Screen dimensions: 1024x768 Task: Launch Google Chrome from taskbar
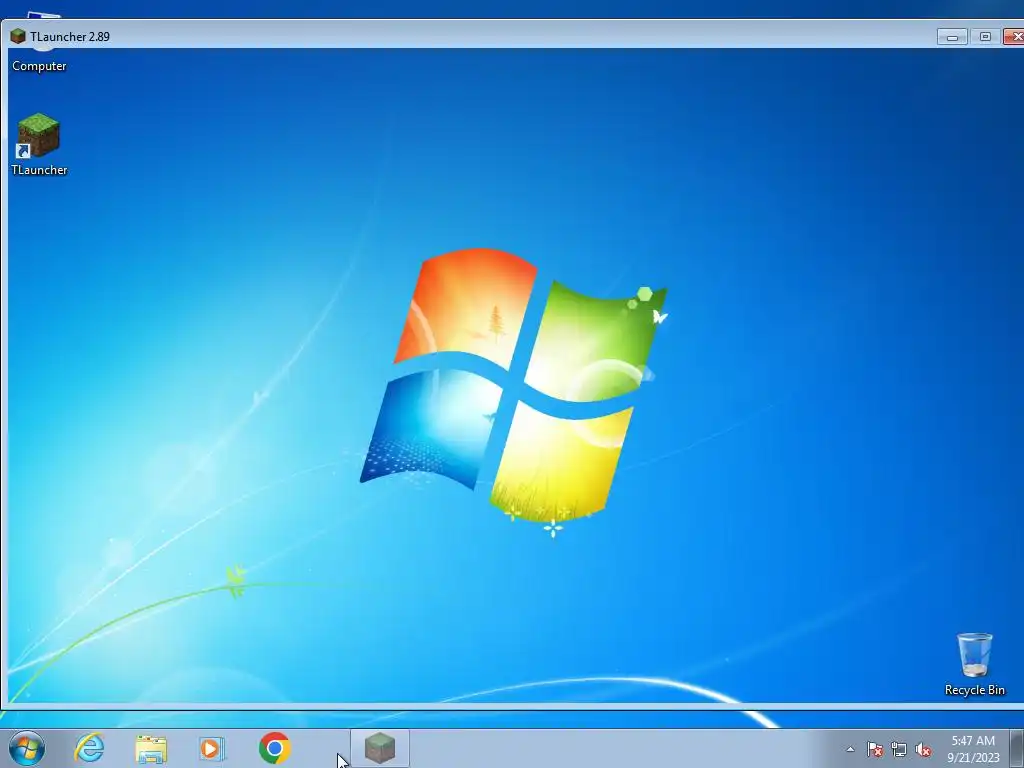coord(274,748)
